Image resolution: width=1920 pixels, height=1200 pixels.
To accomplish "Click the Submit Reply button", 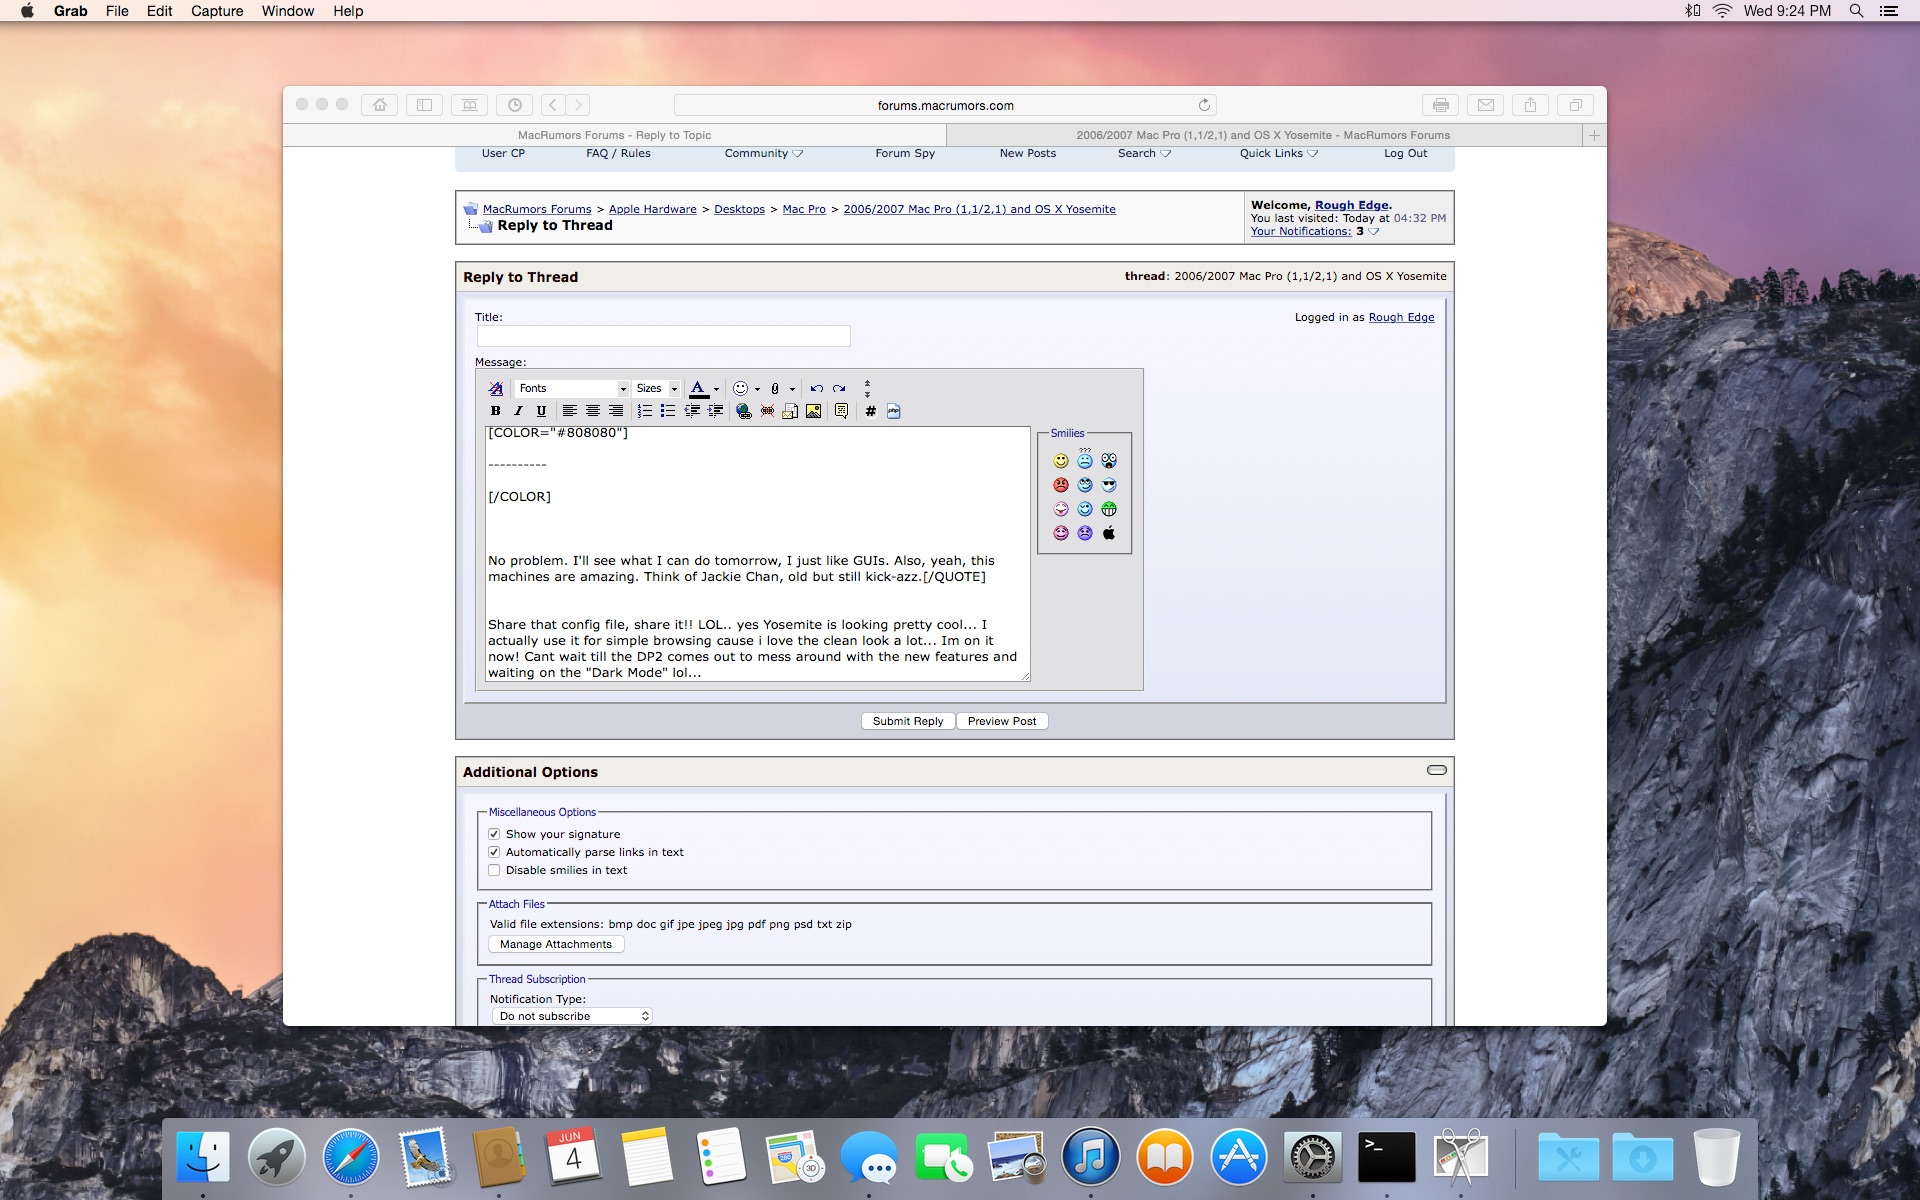I will pos(907,721).
